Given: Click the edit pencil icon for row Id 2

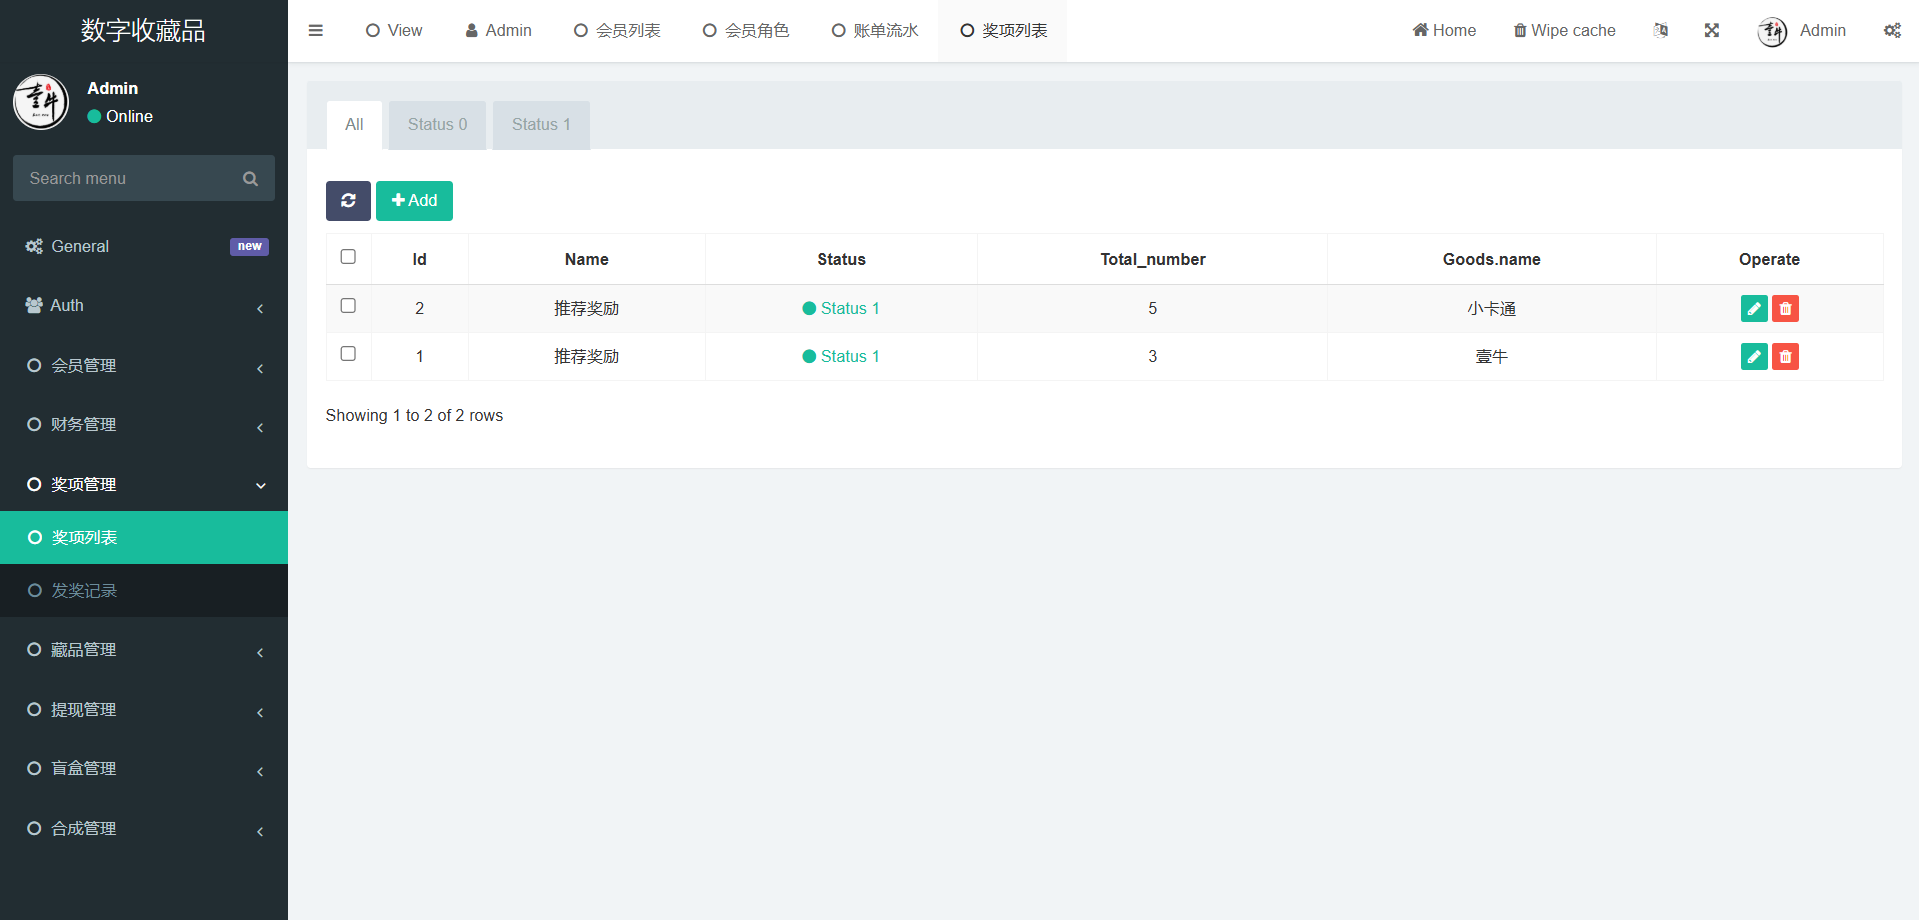Looking at the screenshot, I should (x=1753, y=309).
